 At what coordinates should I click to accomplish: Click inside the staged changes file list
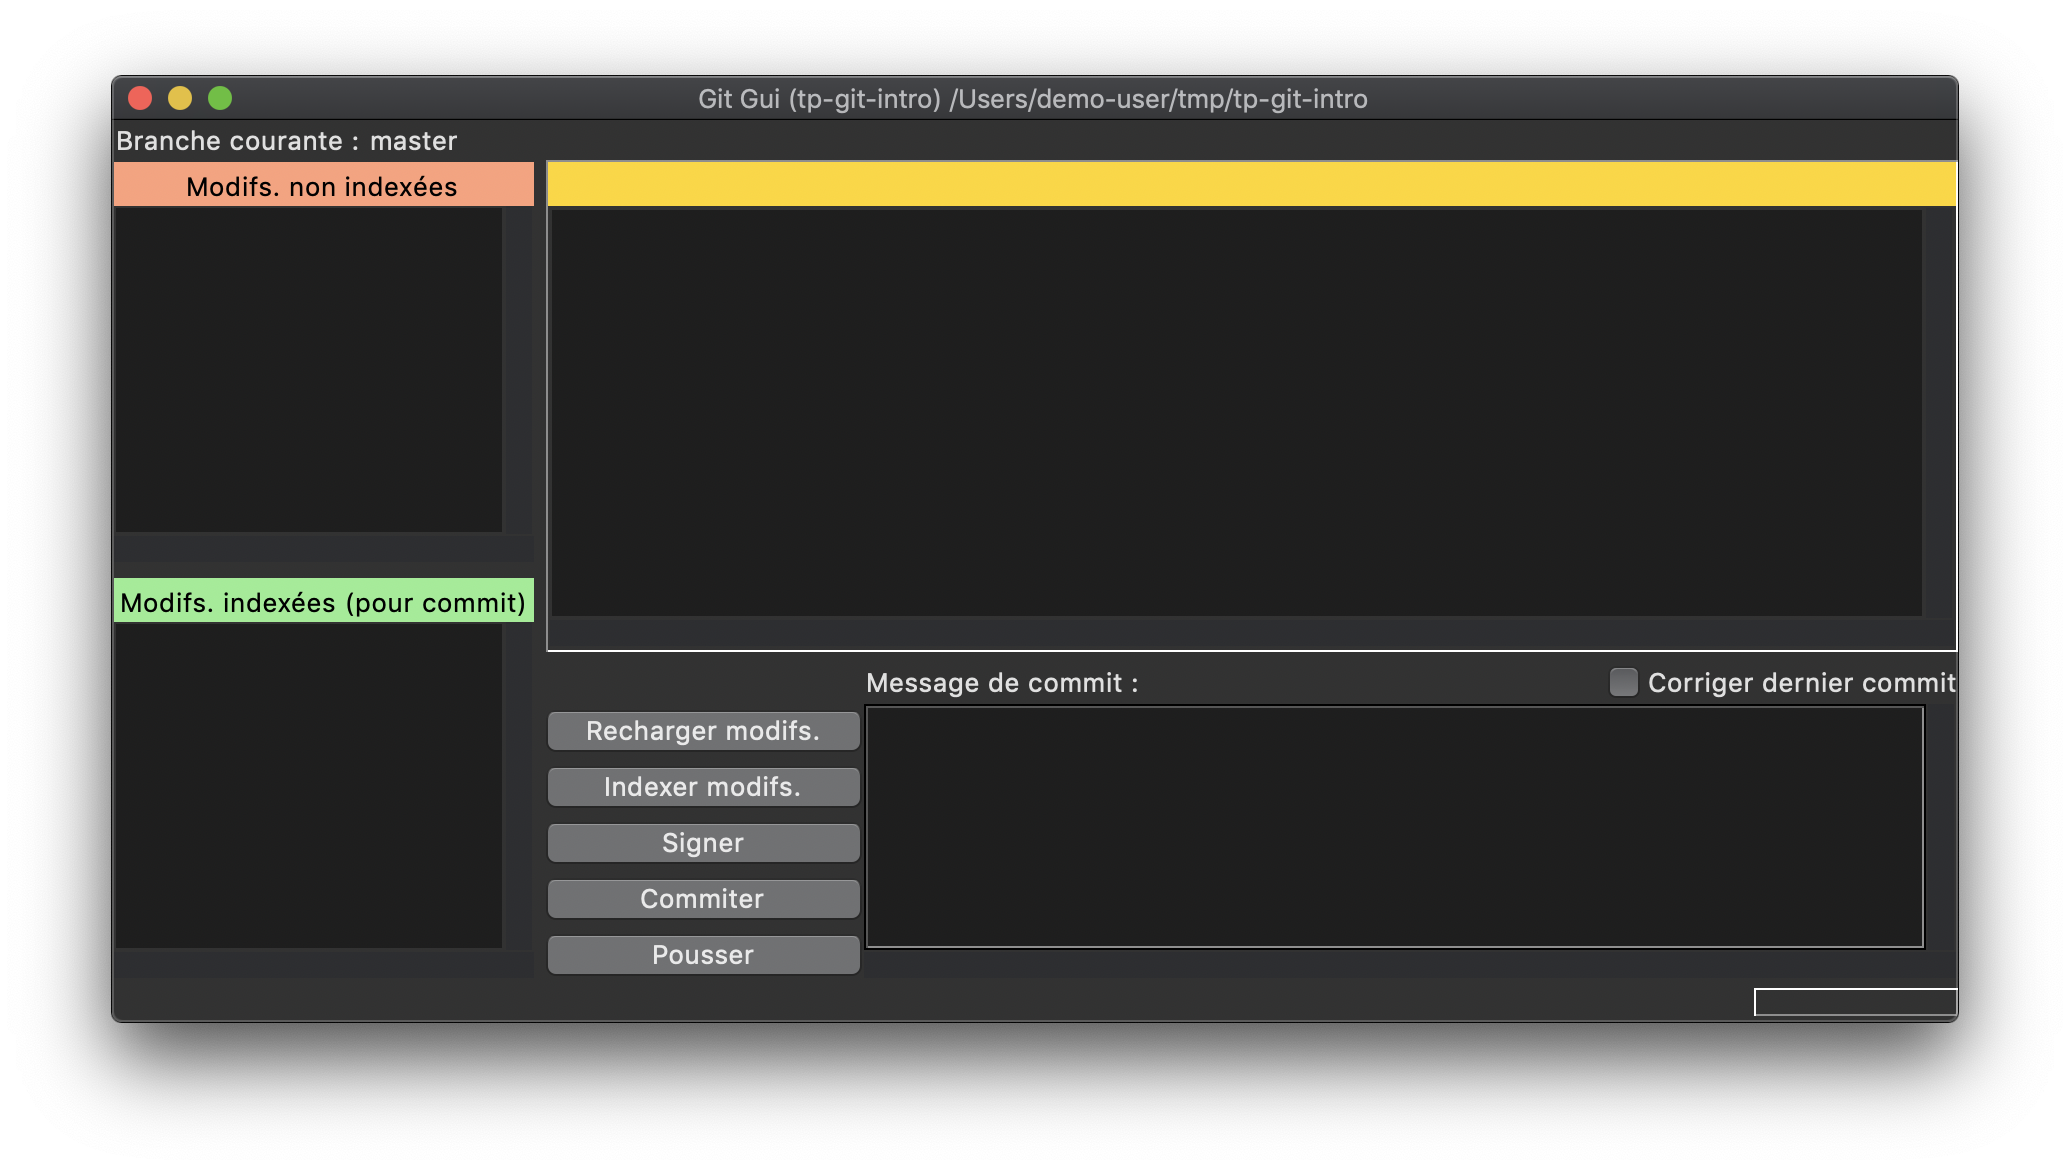tap(308, 785)
